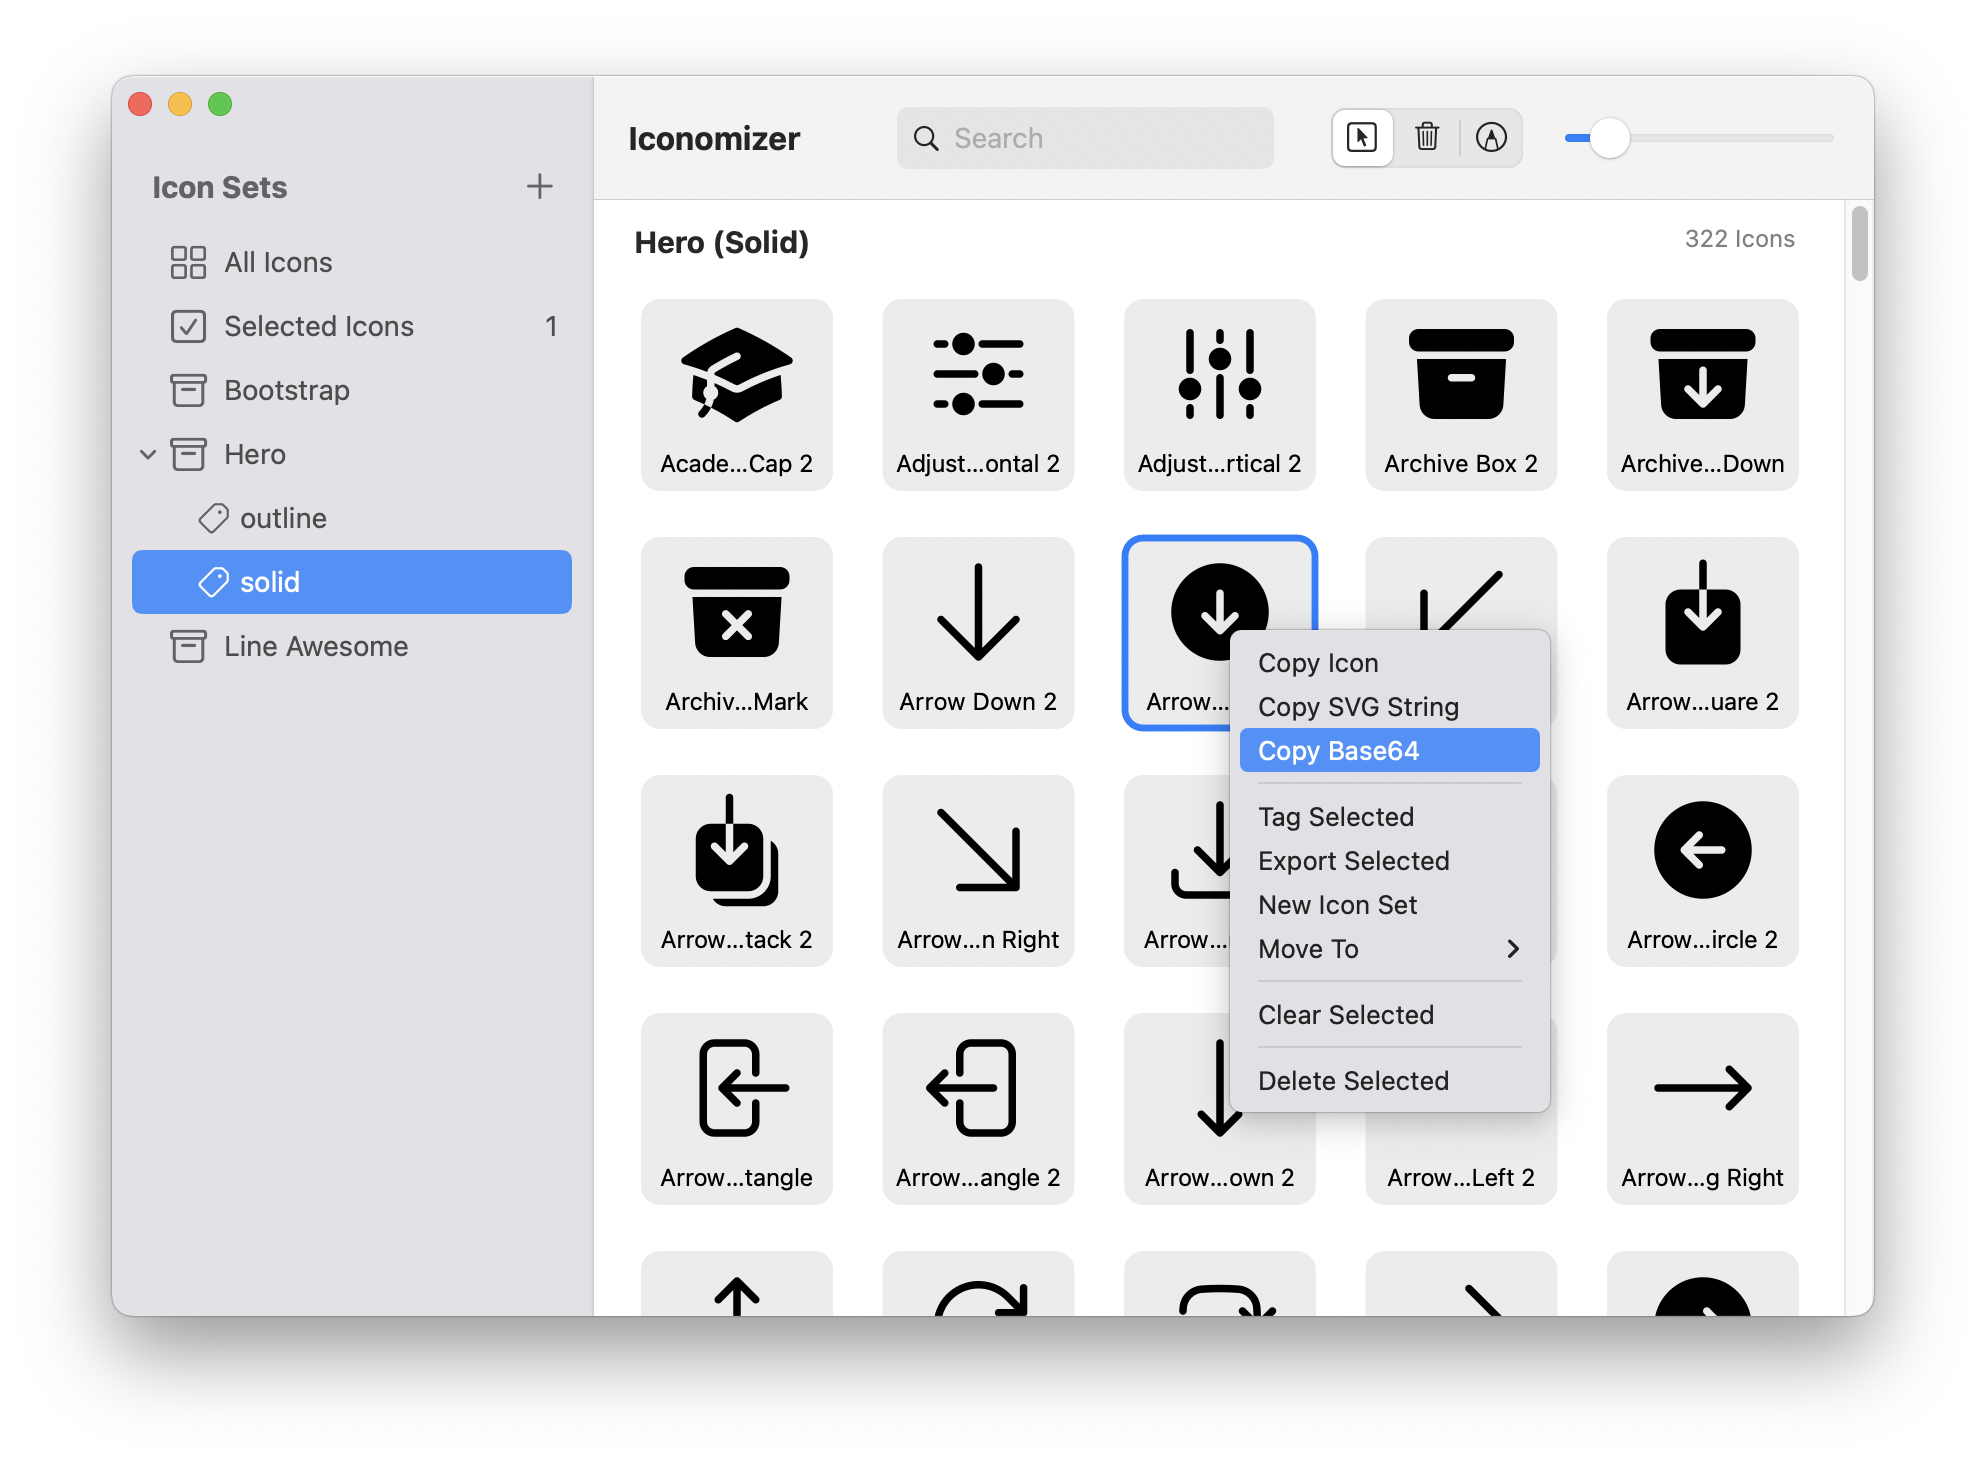Select the Bootstrap icon set
This screenshot has height=1464, width=1986.
point(286,390)
